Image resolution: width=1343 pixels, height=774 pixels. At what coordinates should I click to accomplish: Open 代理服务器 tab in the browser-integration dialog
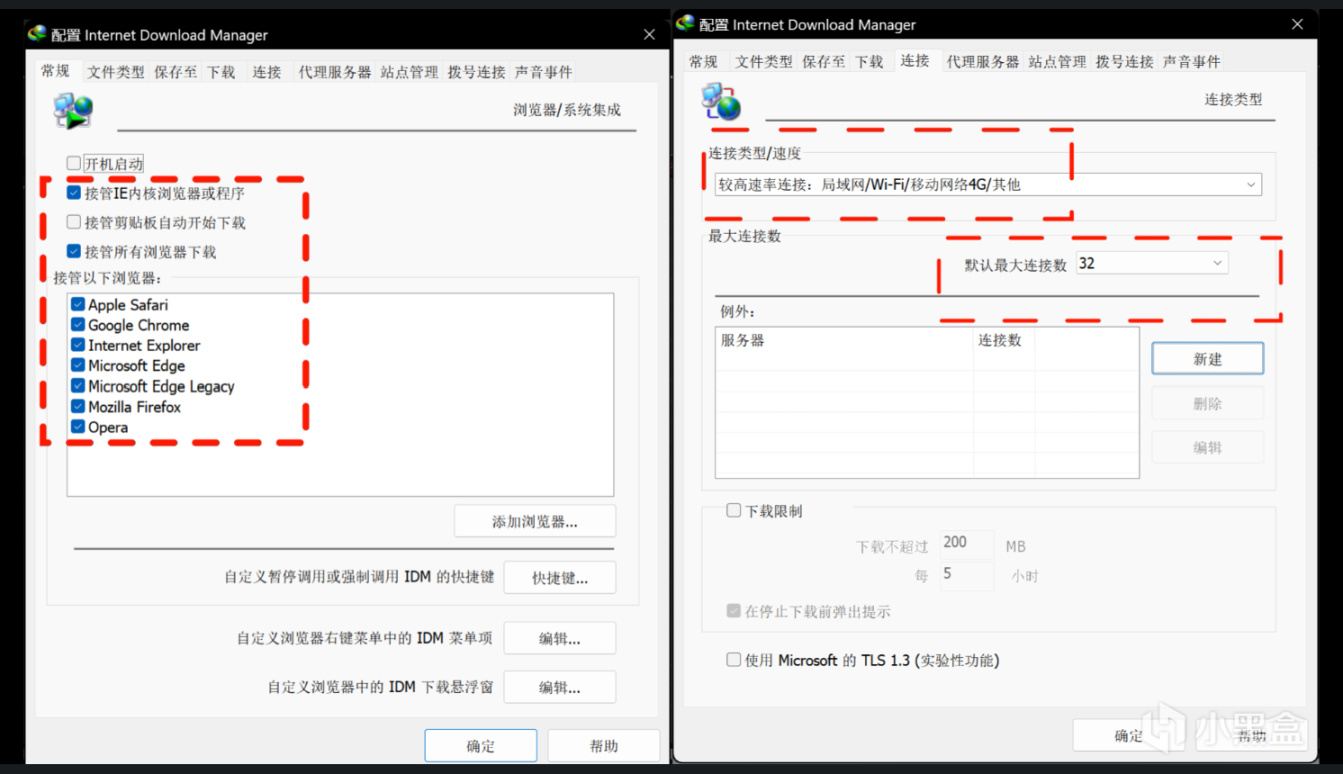(x=335, y=72)
